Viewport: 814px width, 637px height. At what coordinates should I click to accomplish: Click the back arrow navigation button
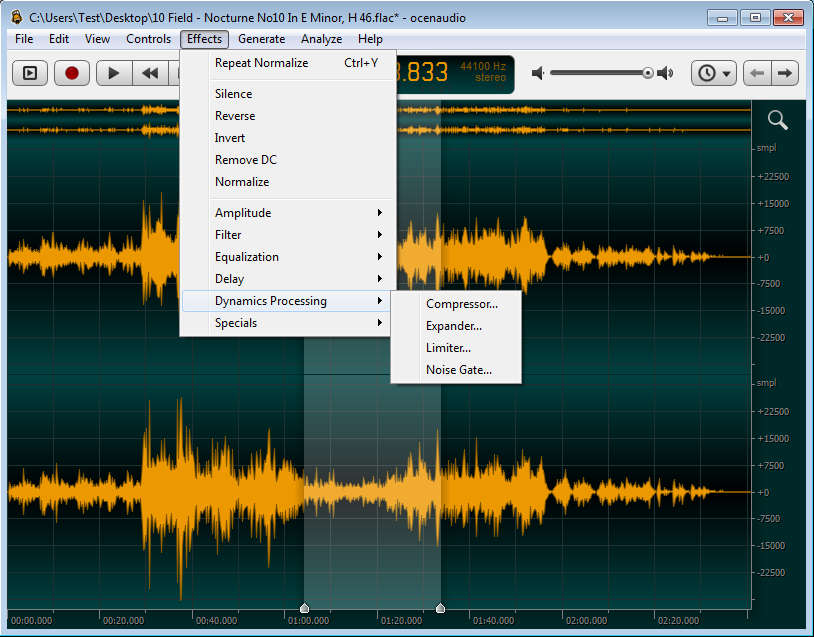click(757, 73)
